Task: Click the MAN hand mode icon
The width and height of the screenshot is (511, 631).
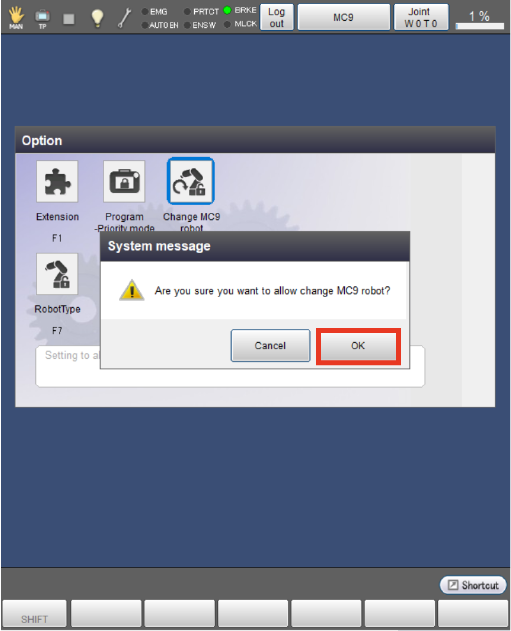Action: [x=16, y=17]
